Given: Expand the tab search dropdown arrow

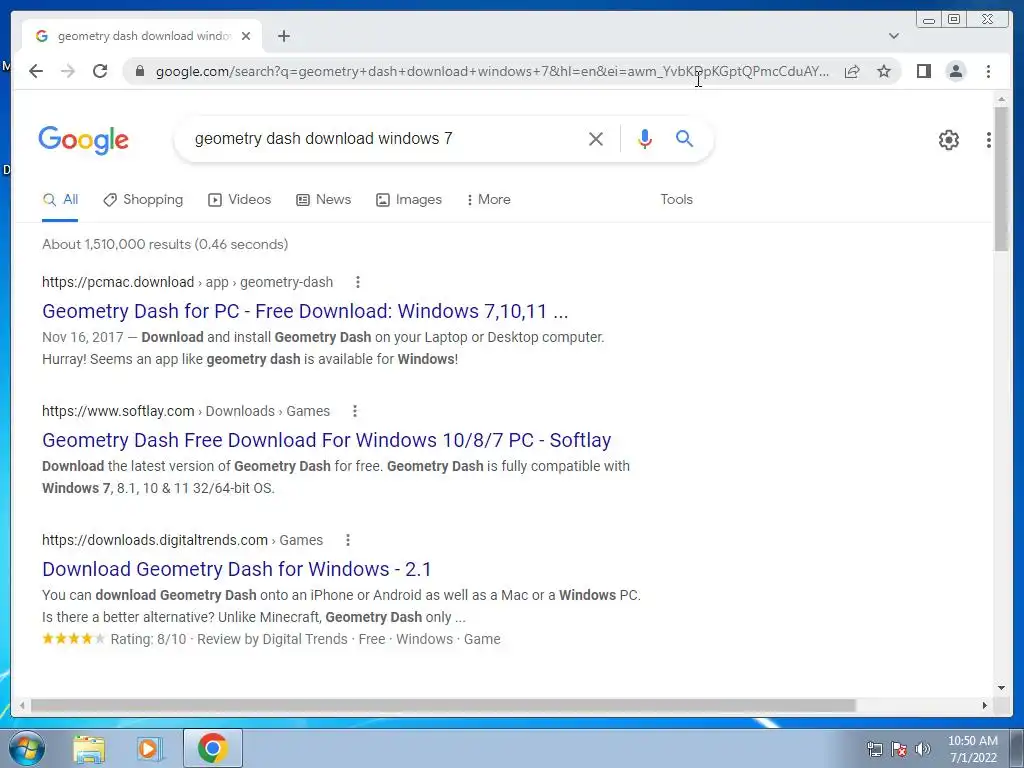Looking at the screenshot, I should coord(893,36).
